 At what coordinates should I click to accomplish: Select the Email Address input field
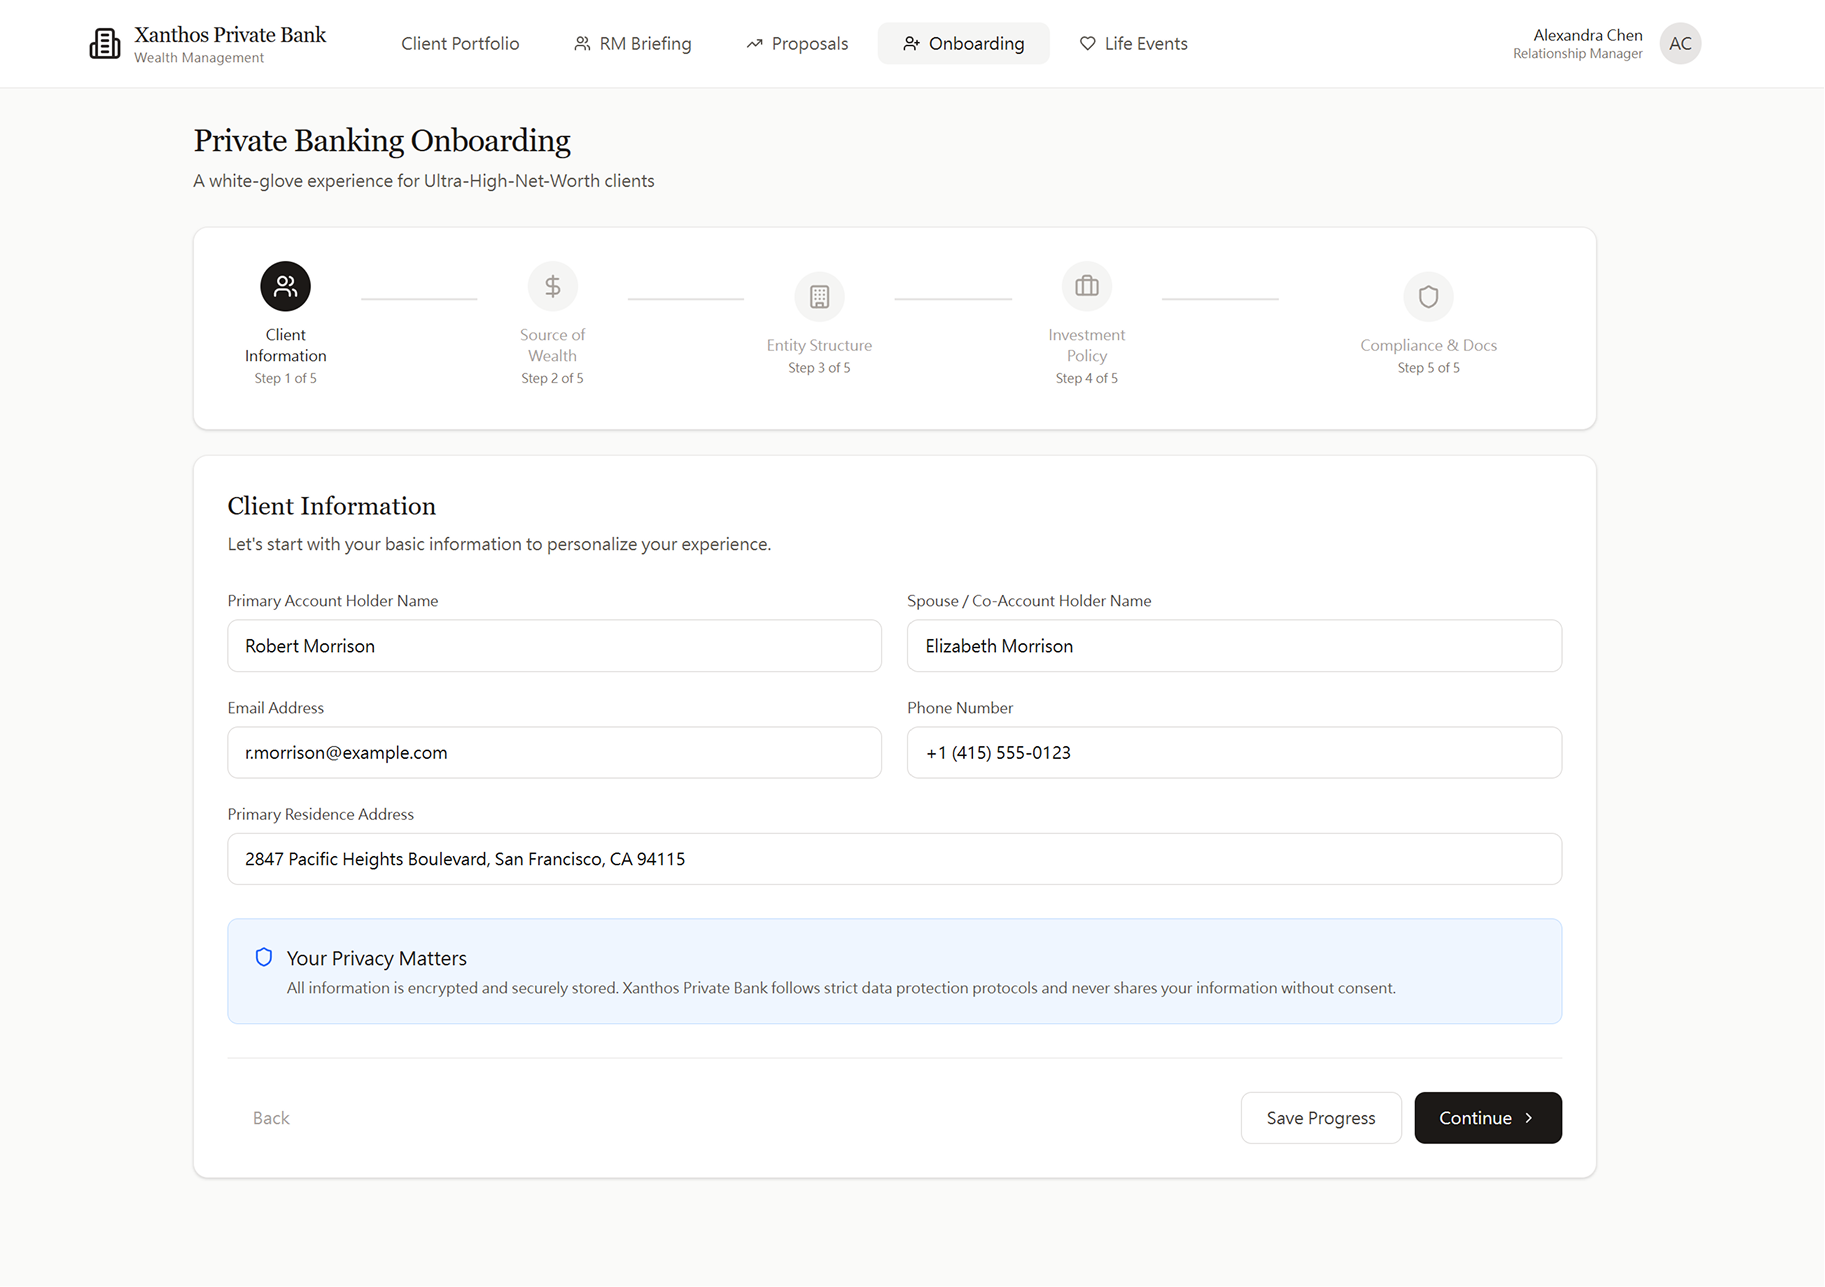click(x=554, y=752)
